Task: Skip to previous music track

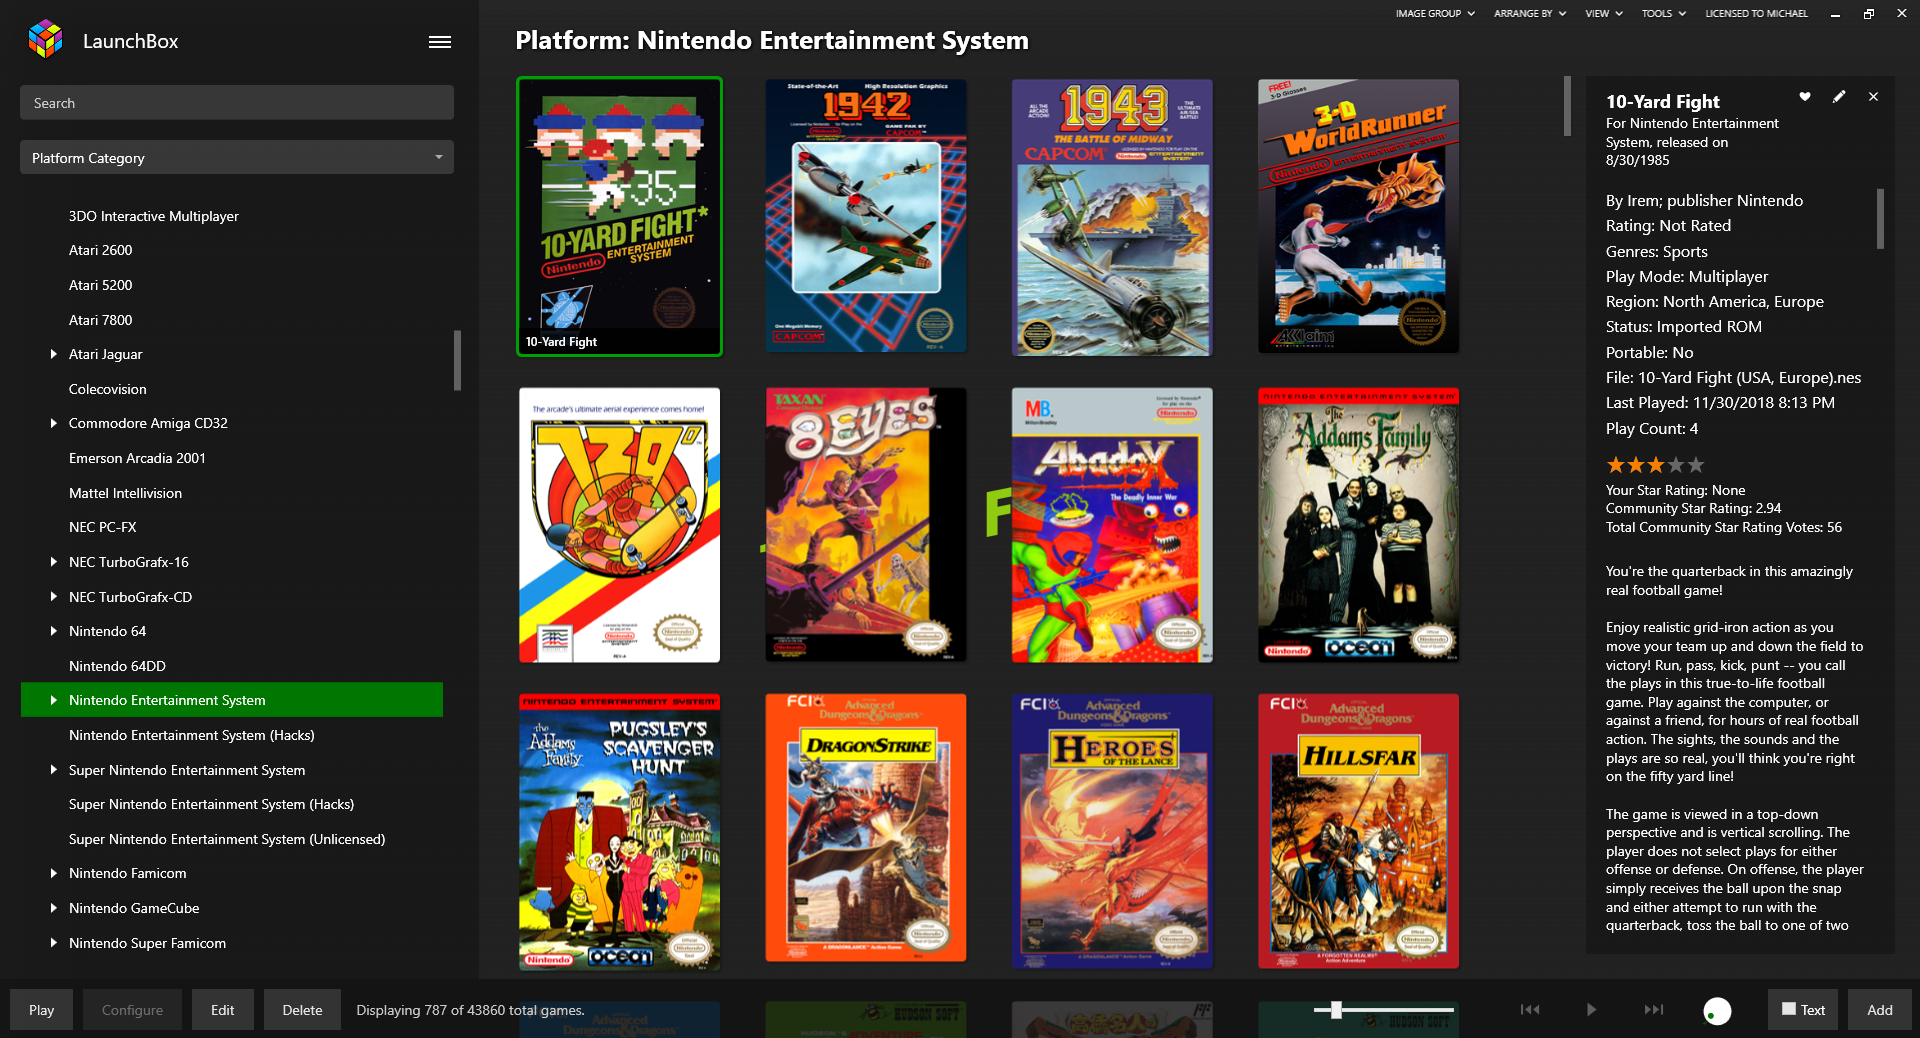Action: pos(1530,1010)
